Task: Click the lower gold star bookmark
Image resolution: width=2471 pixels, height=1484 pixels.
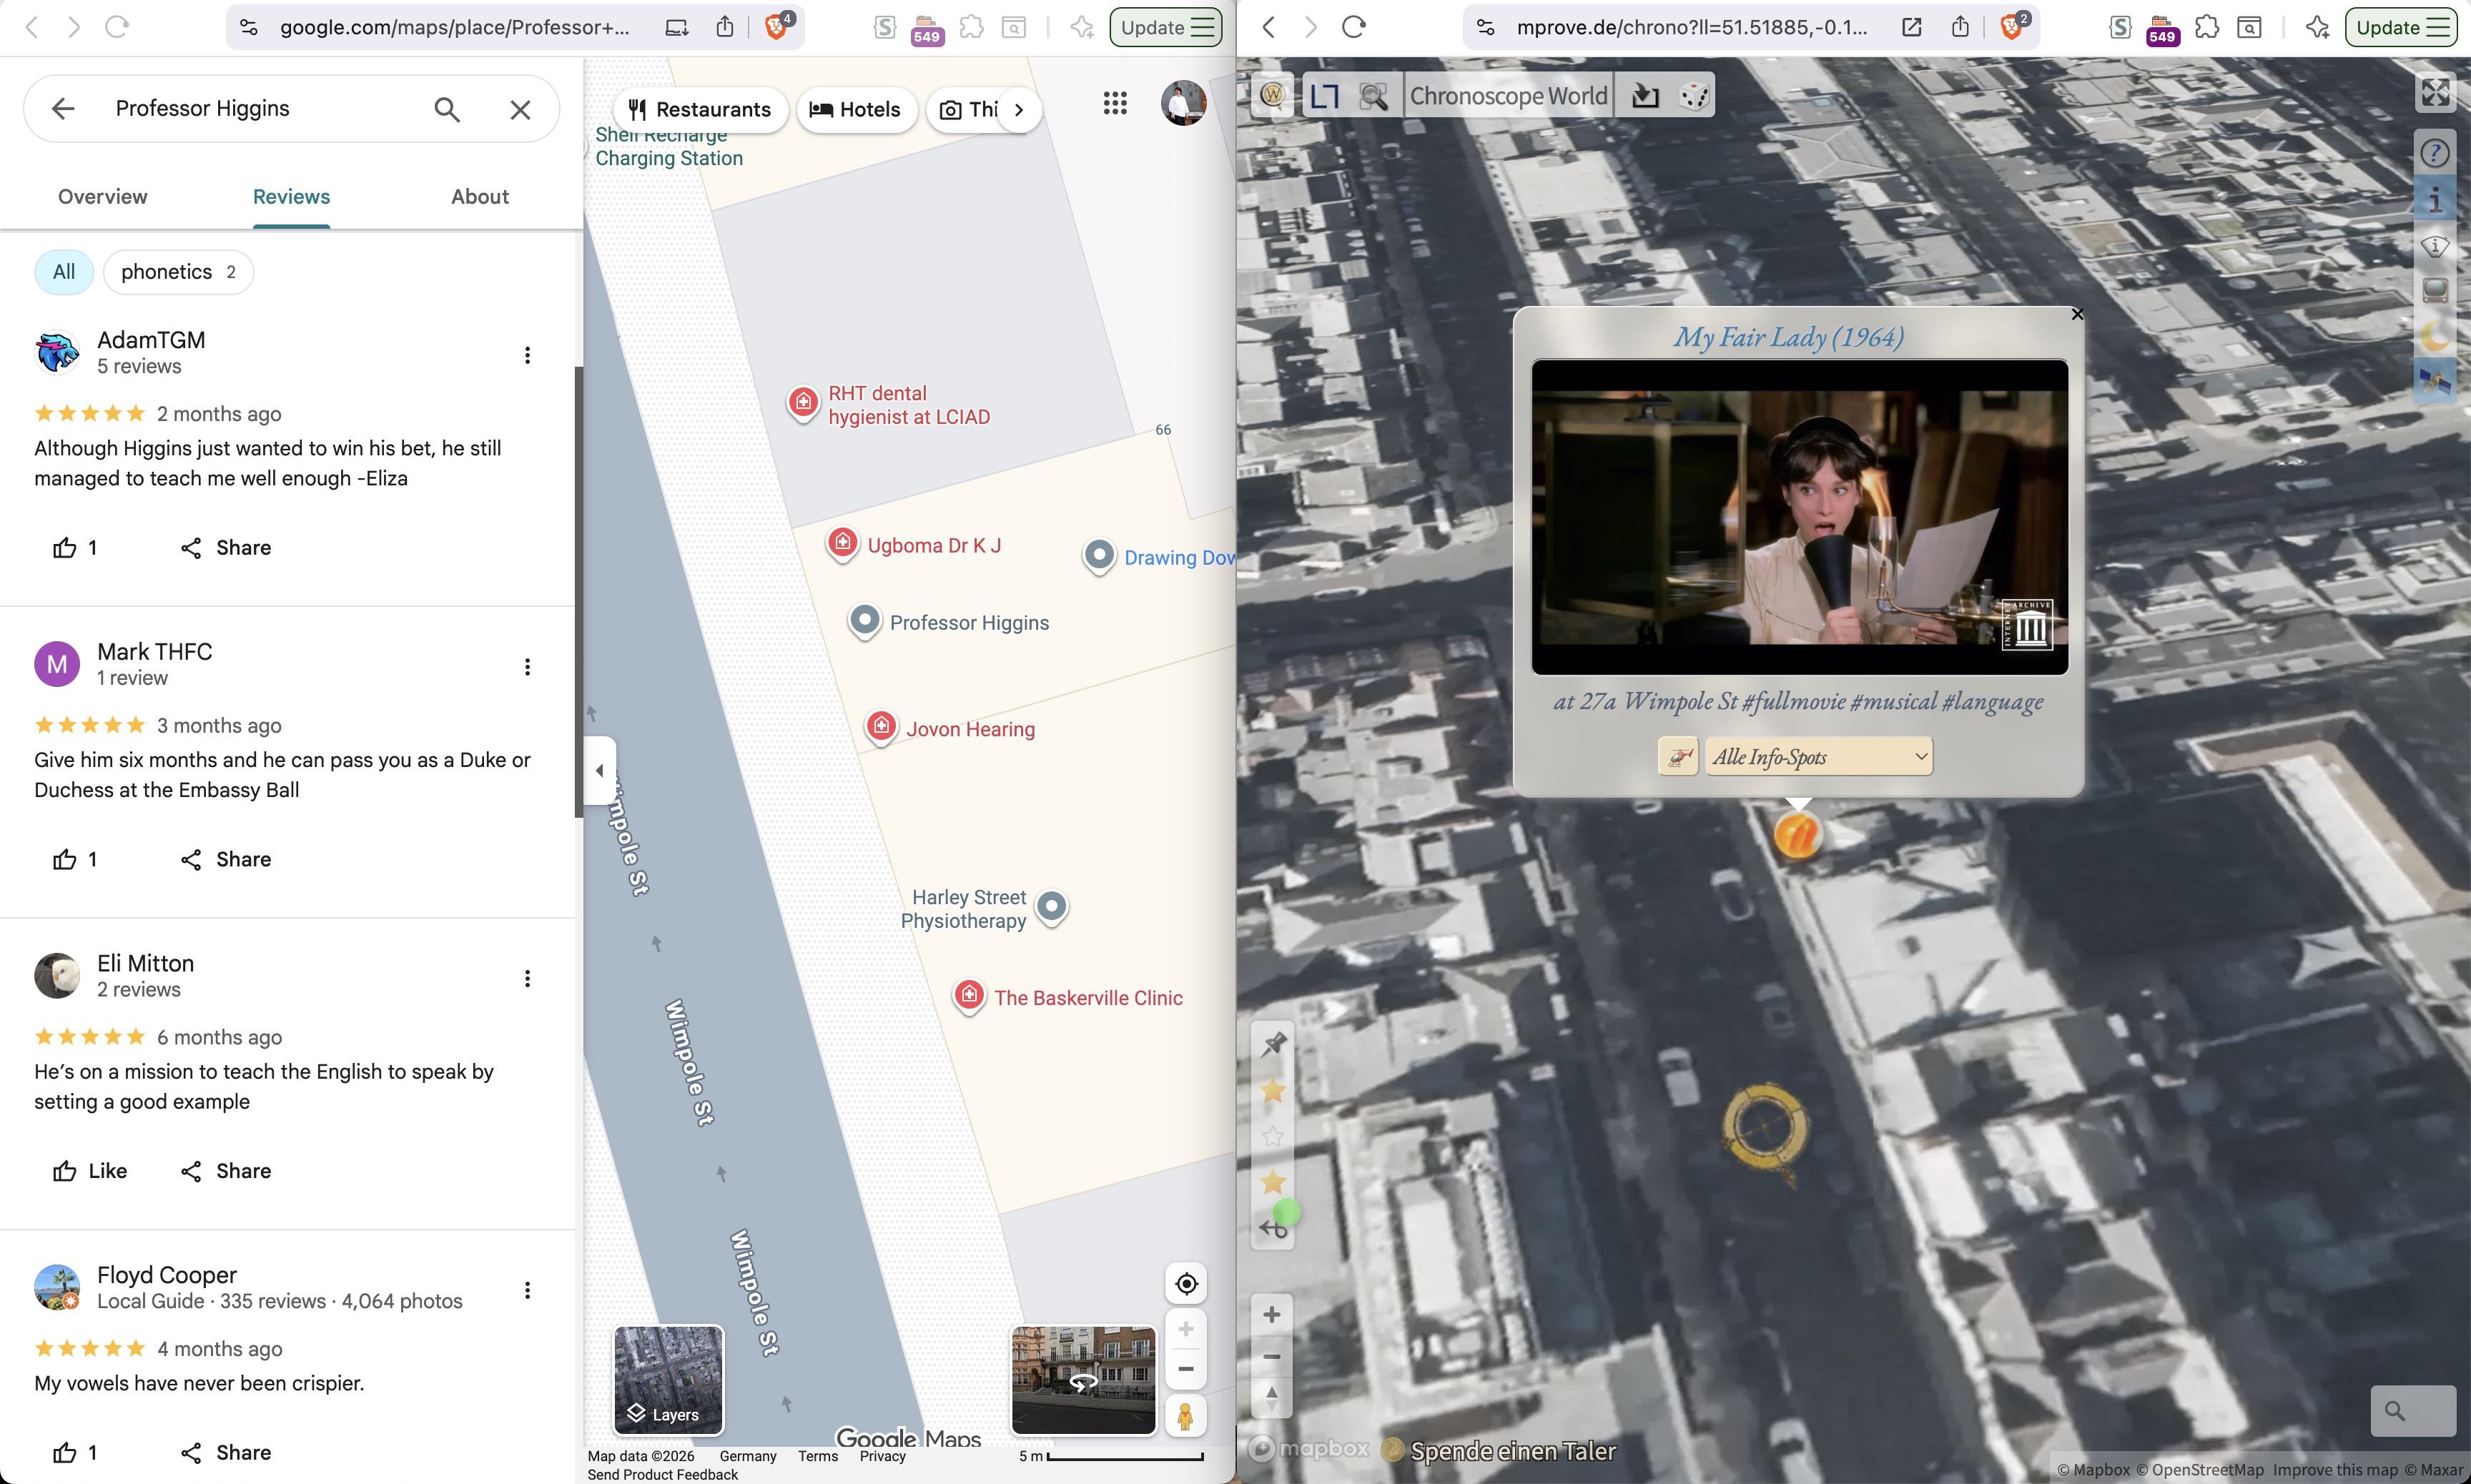Action: pyautogui.click(x=1273, y=1182)
